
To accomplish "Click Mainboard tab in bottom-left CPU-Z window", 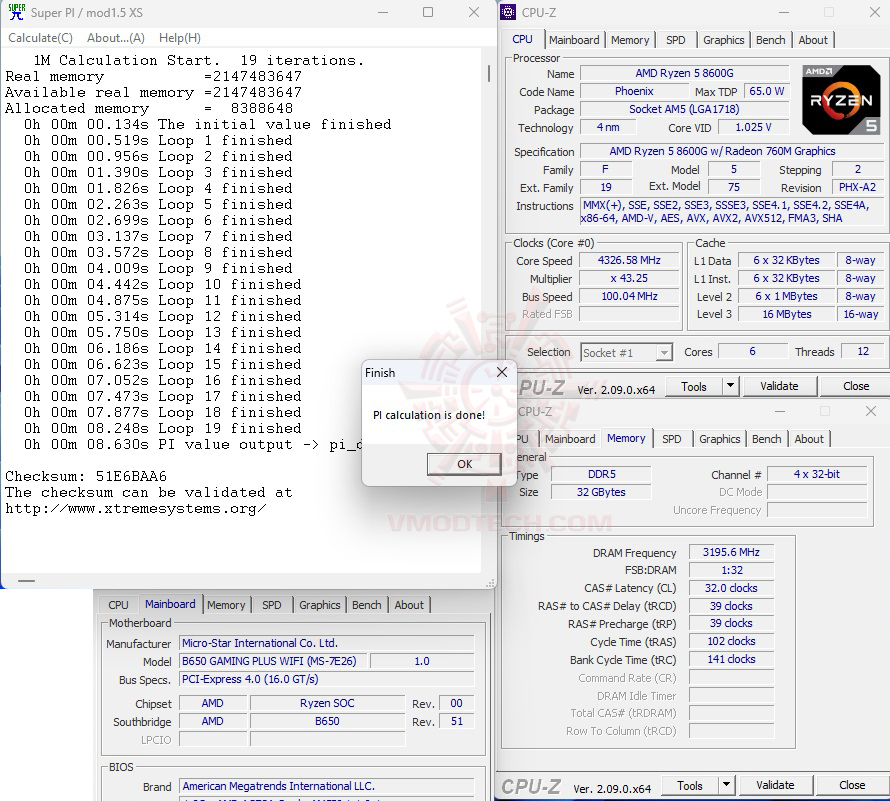I will click(x=170, y=604).
